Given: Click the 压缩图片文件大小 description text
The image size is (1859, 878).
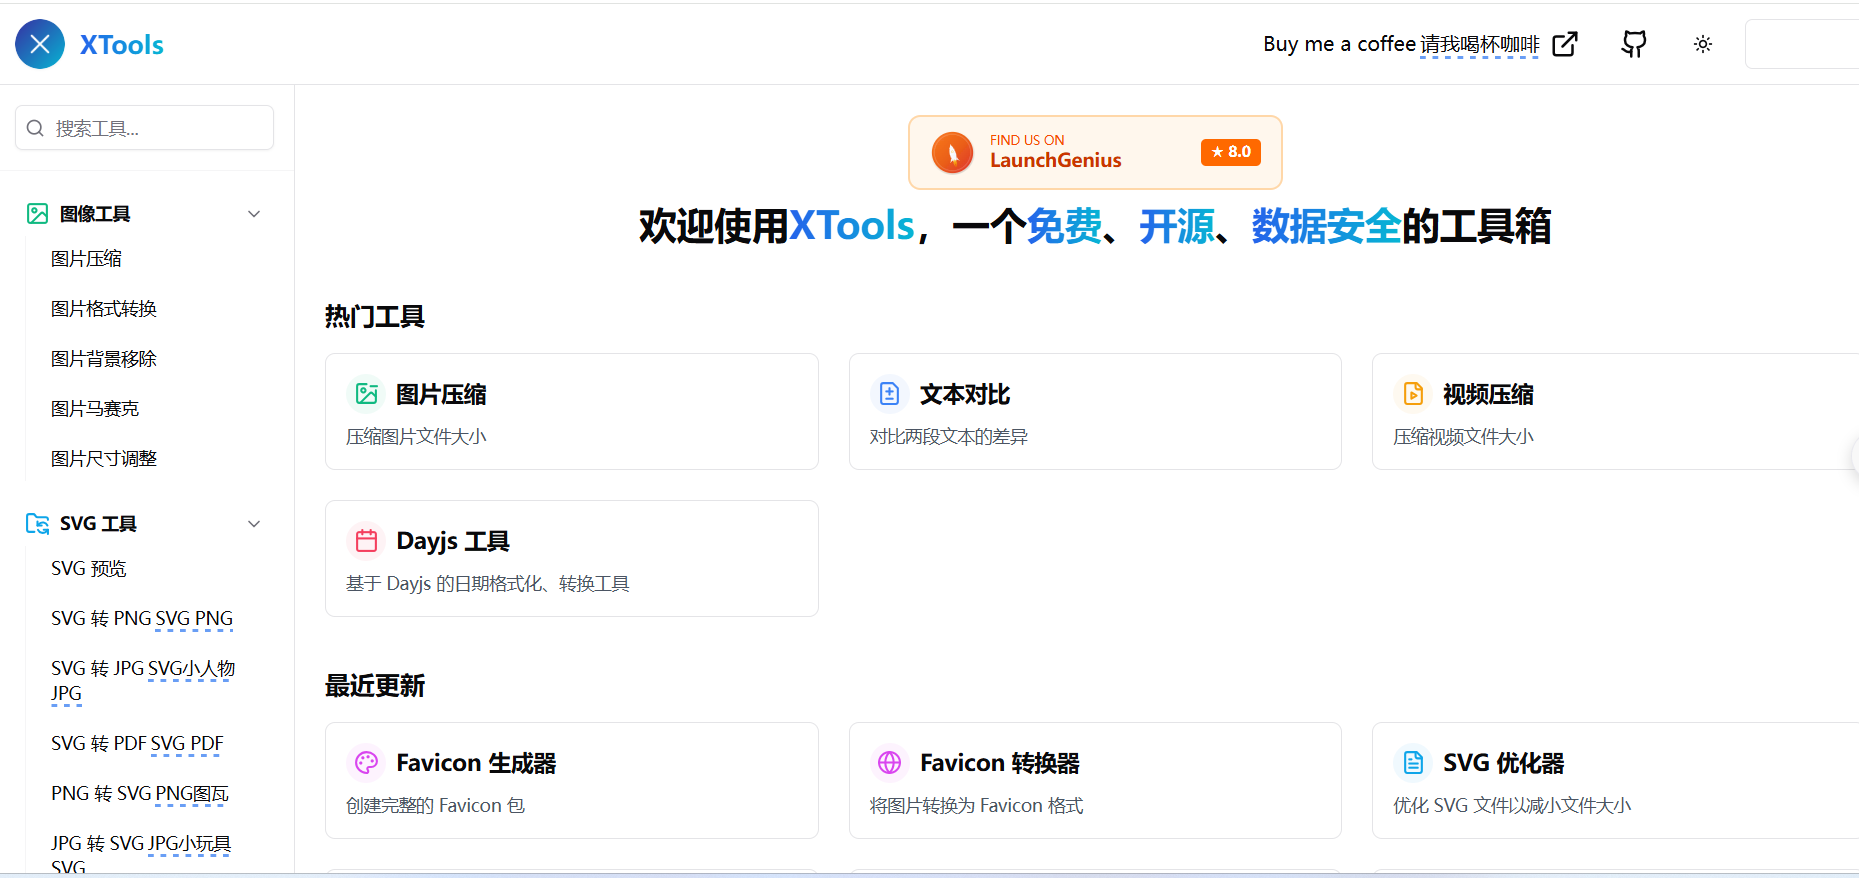Looking at the screenshot, I should (x=416, y=437).
